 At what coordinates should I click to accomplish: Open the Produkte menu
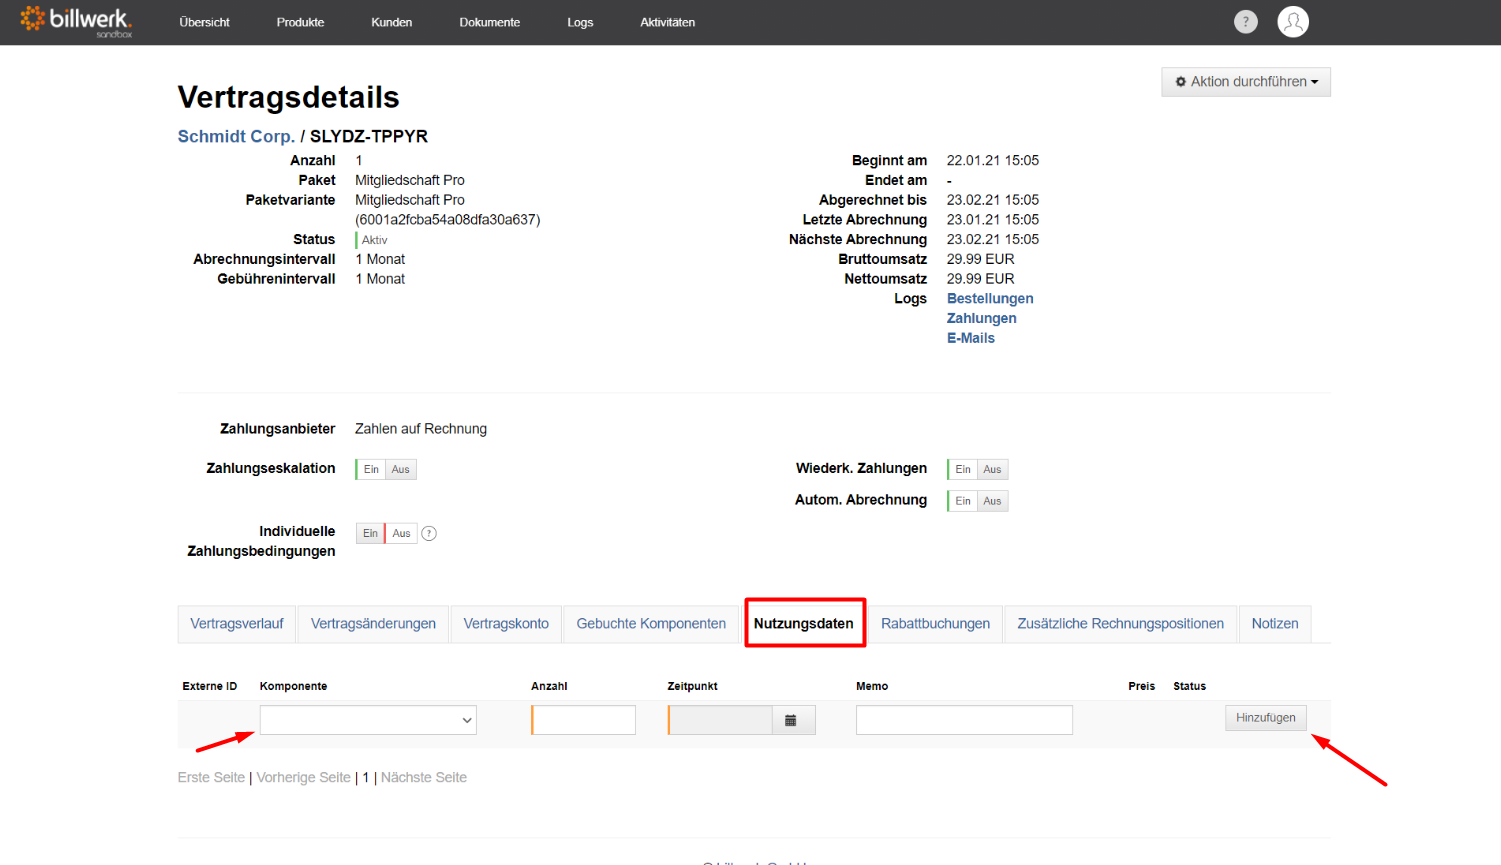[x=300, y=22]
